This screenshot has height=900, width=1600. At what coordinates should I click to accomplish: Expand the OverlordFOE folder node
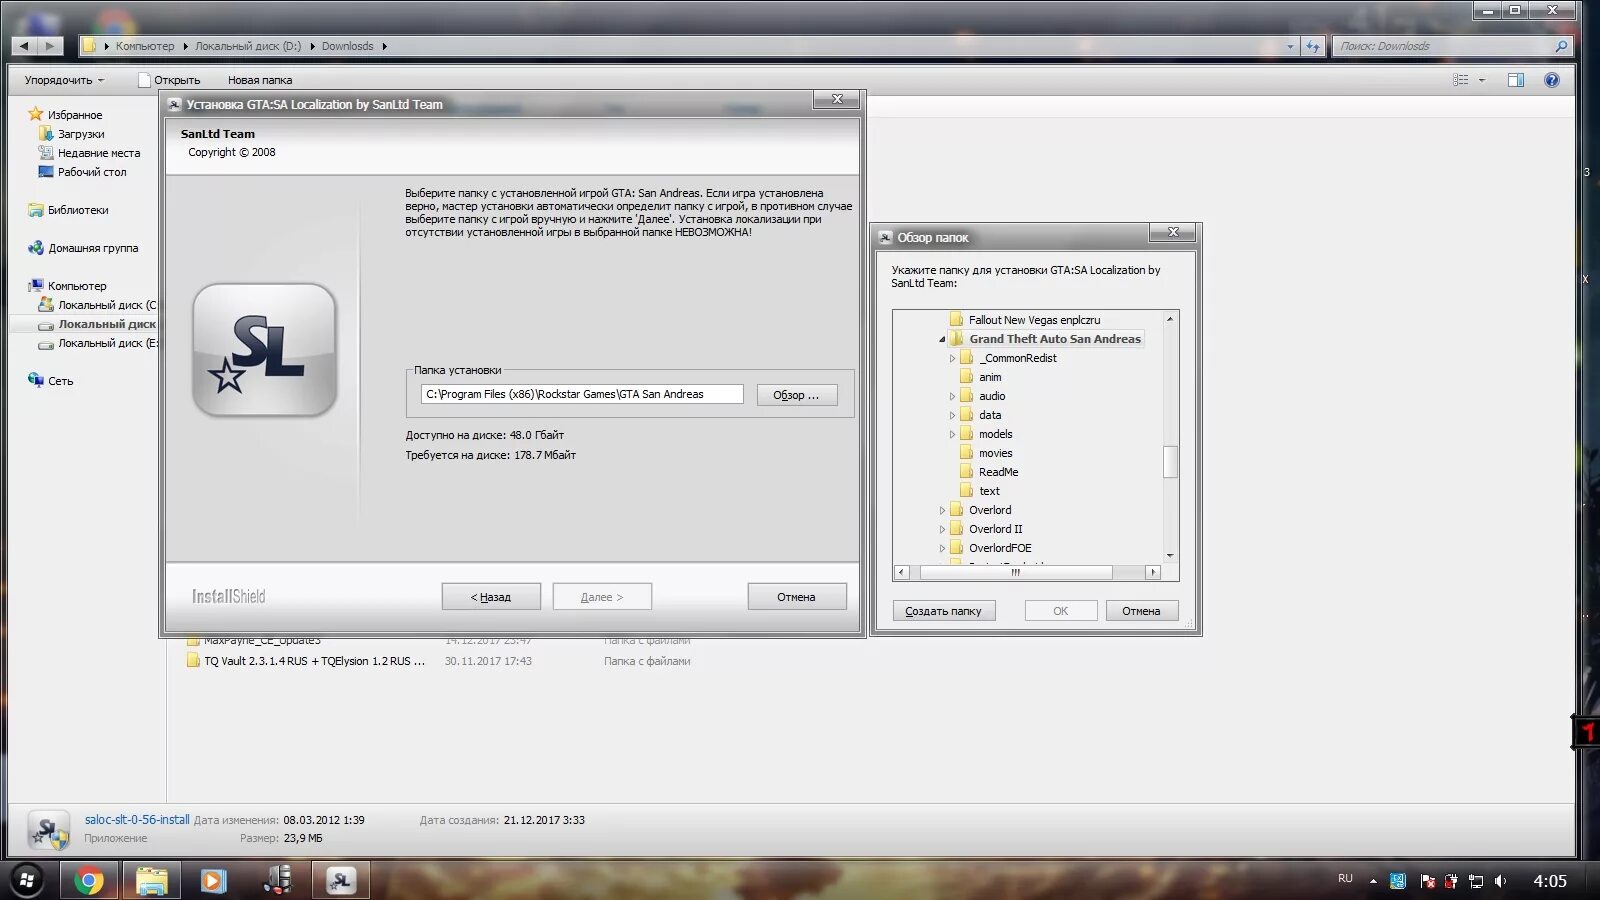[x=942, y=548]
